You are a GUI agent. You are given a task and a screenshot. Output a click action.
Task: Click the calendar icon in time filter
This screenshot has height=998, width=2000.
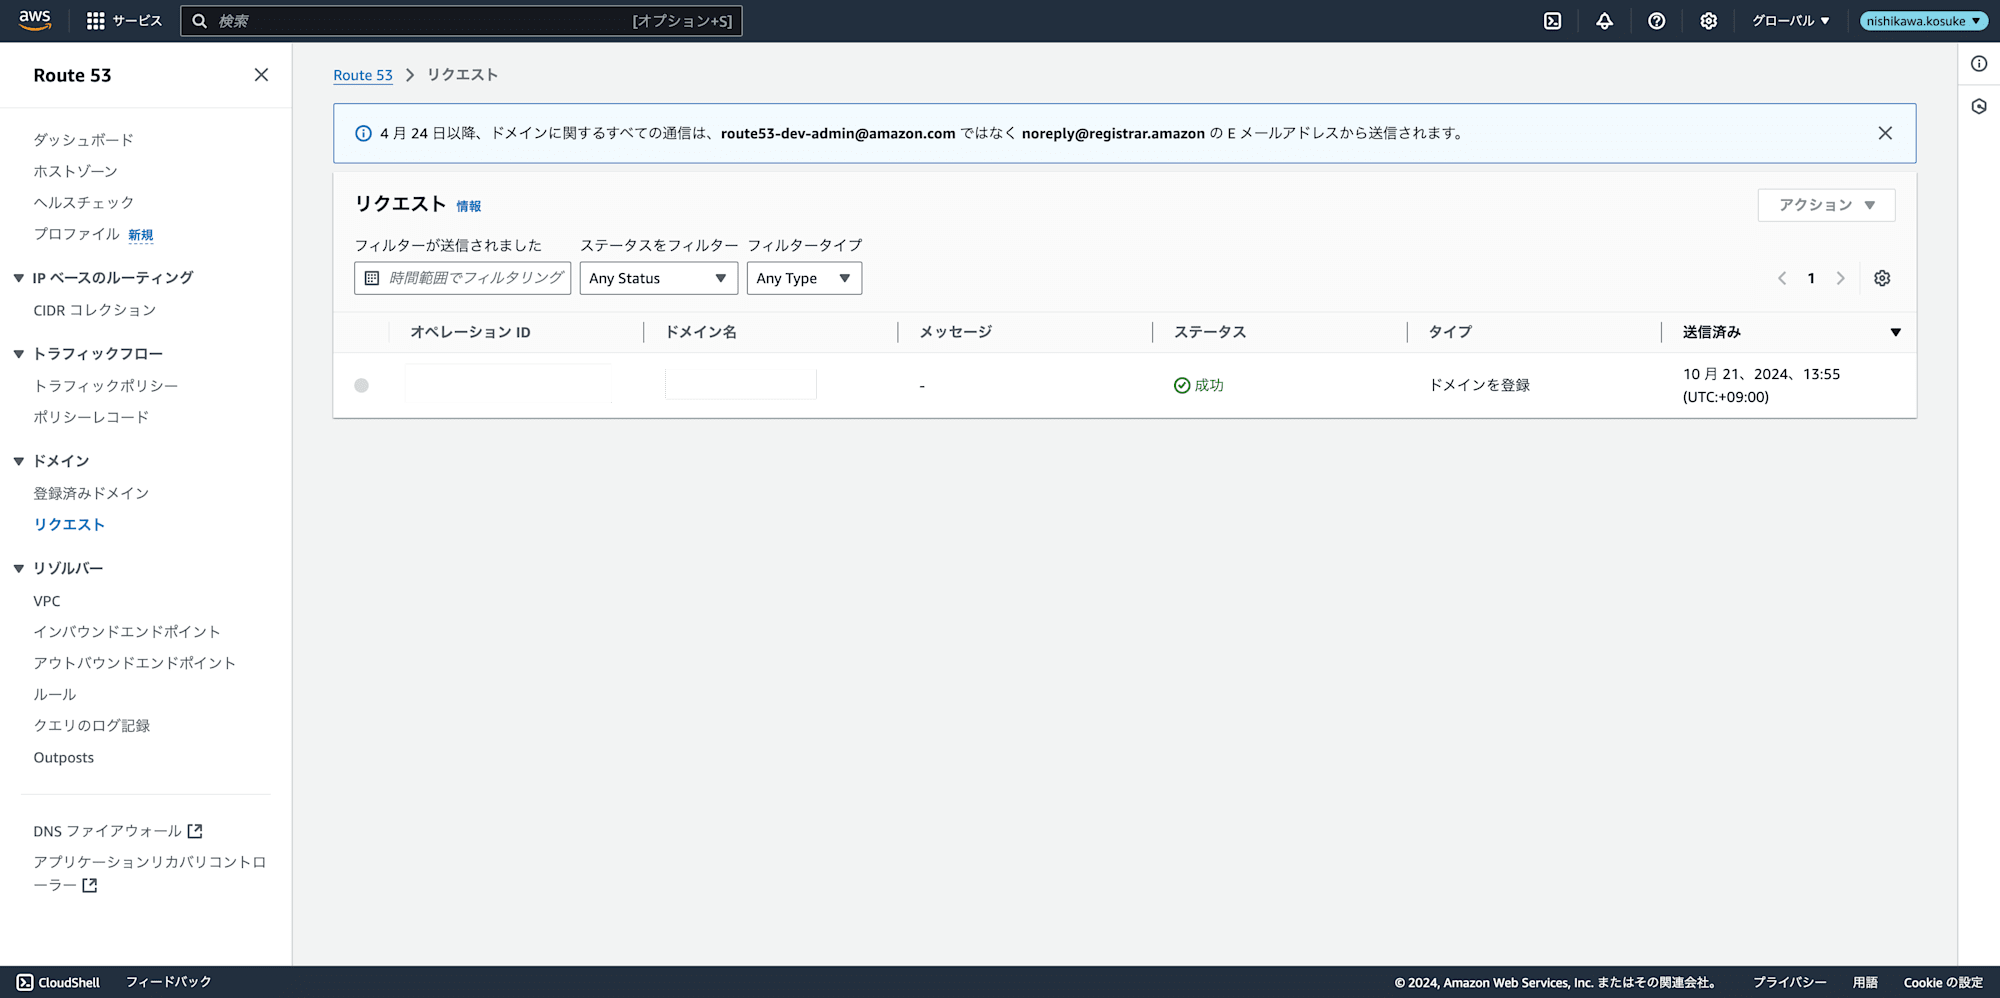(x=372, y=278)
